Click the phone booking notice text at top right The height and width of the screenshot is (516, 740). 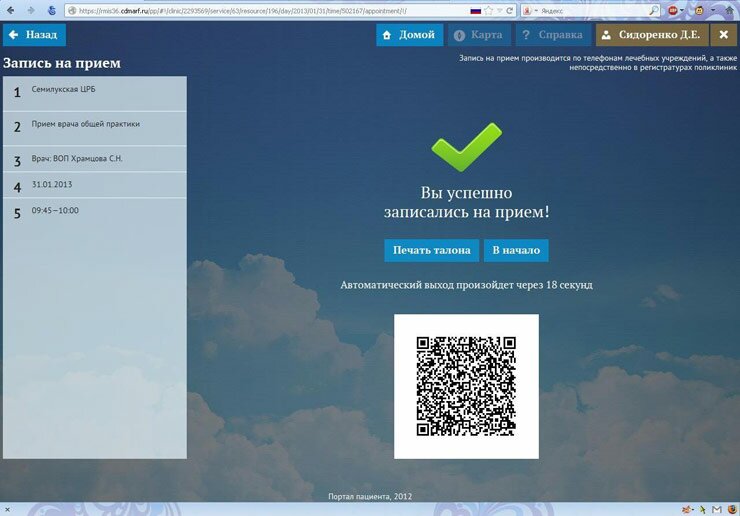click(x=598, y=63)
